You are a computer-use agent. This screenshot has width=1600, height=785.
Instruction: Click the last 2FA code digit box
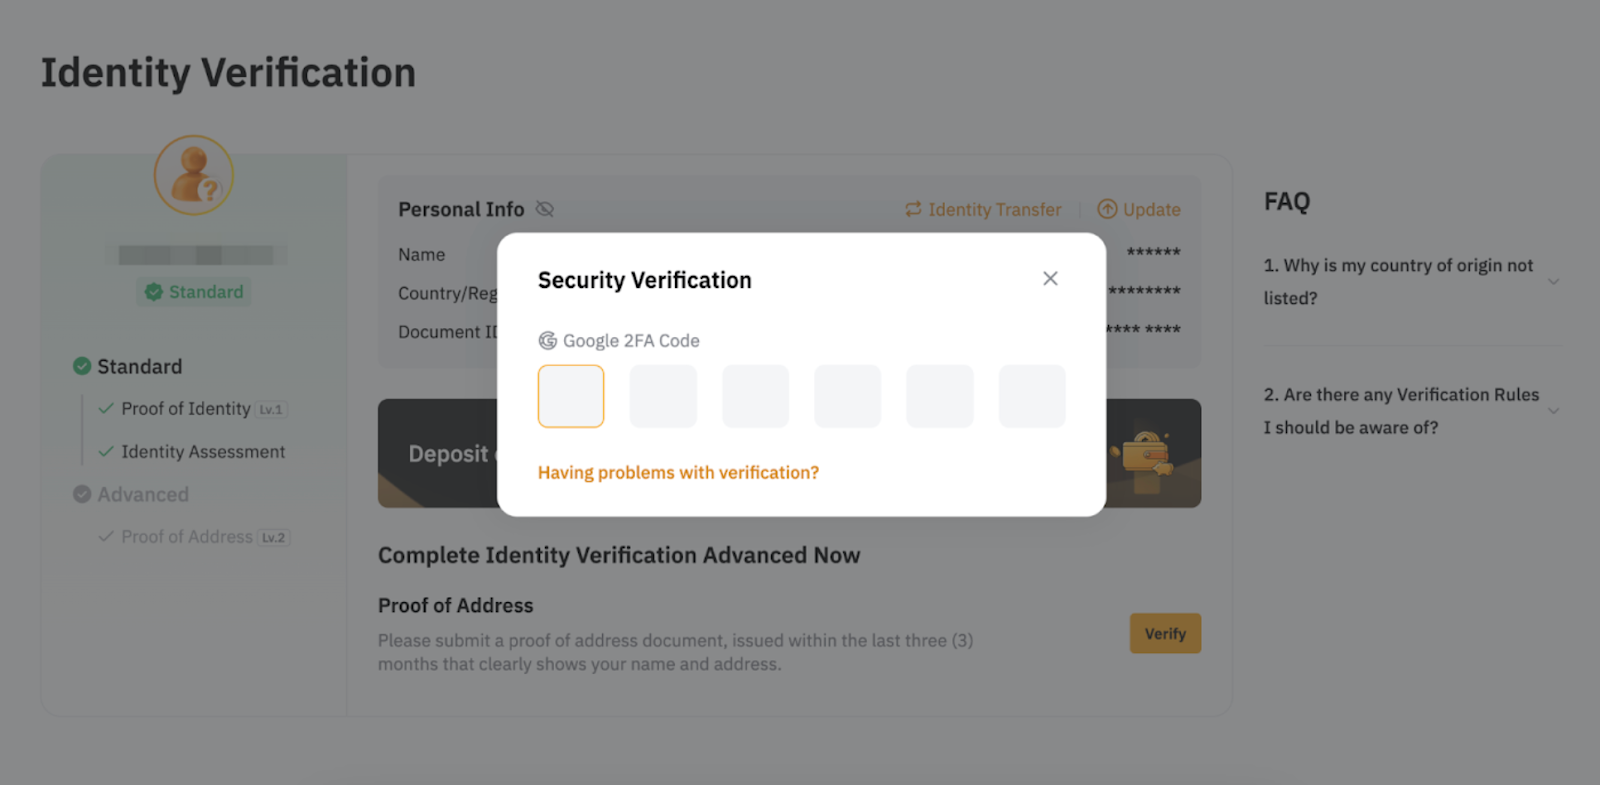tap(1032, 396)
